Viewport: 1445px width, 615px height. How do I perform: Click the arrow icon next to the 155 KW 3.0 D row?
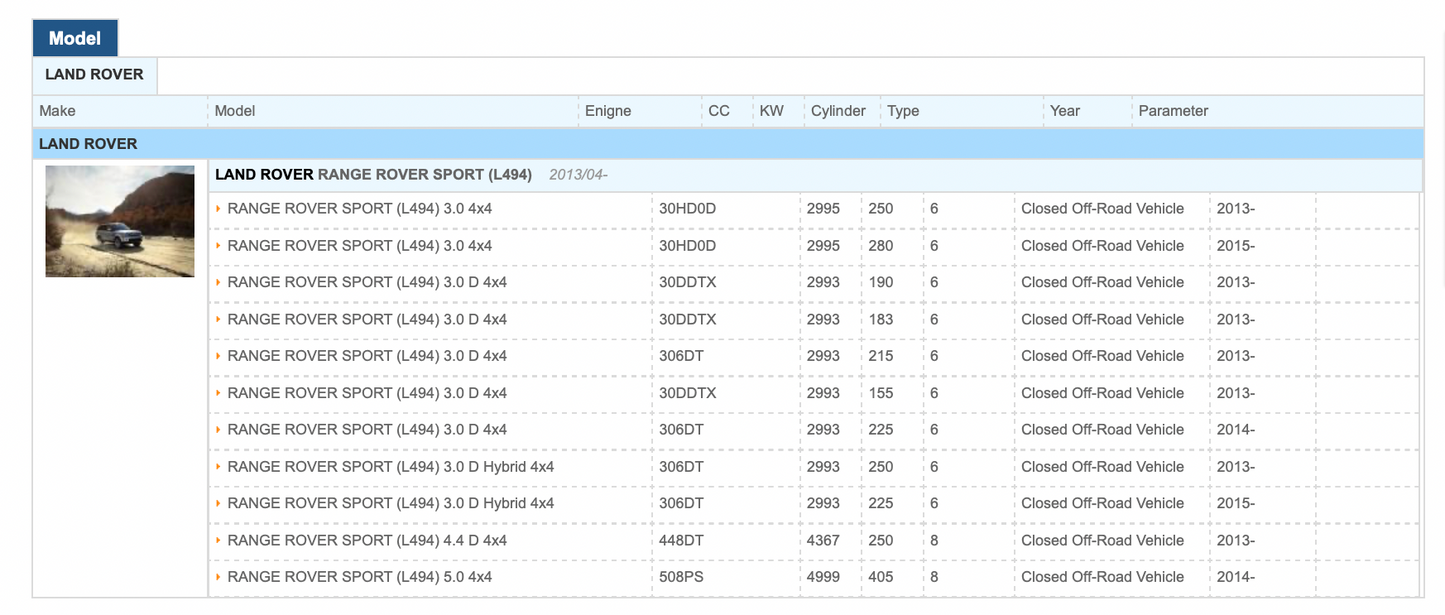click(218, 393)
